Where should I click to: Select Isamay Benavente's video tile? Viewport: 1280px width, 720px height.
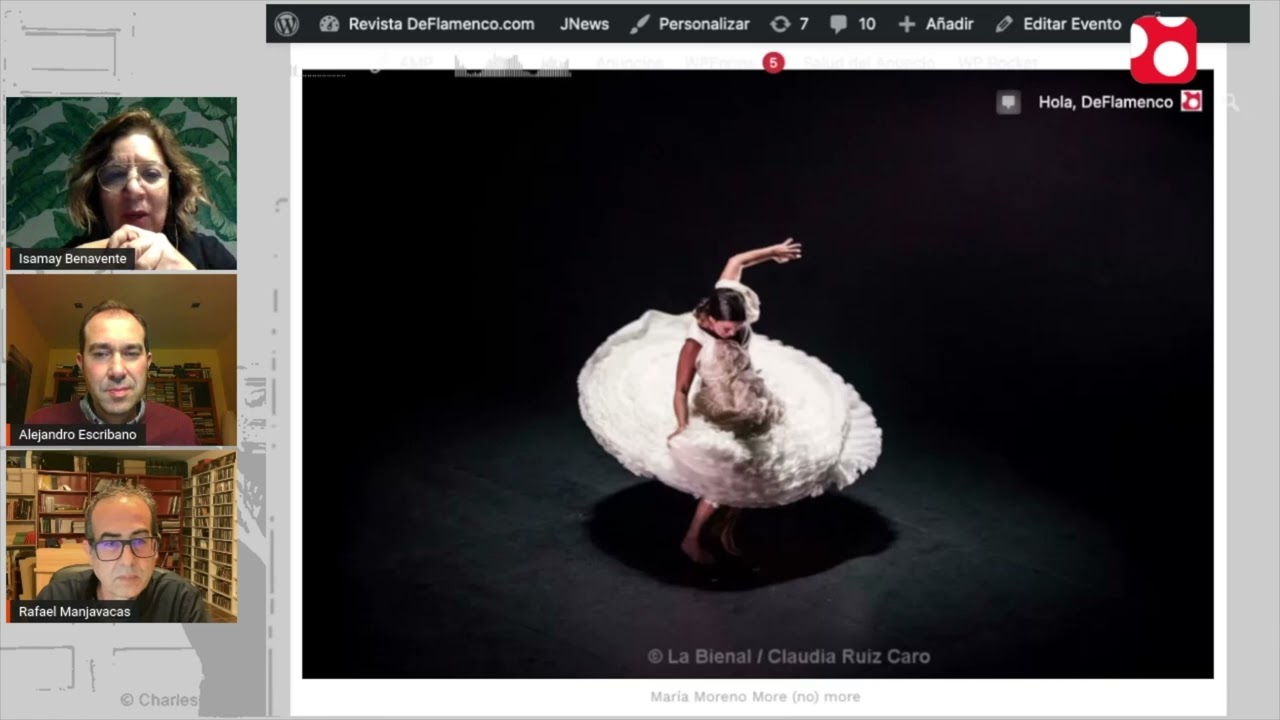[121, 183]
